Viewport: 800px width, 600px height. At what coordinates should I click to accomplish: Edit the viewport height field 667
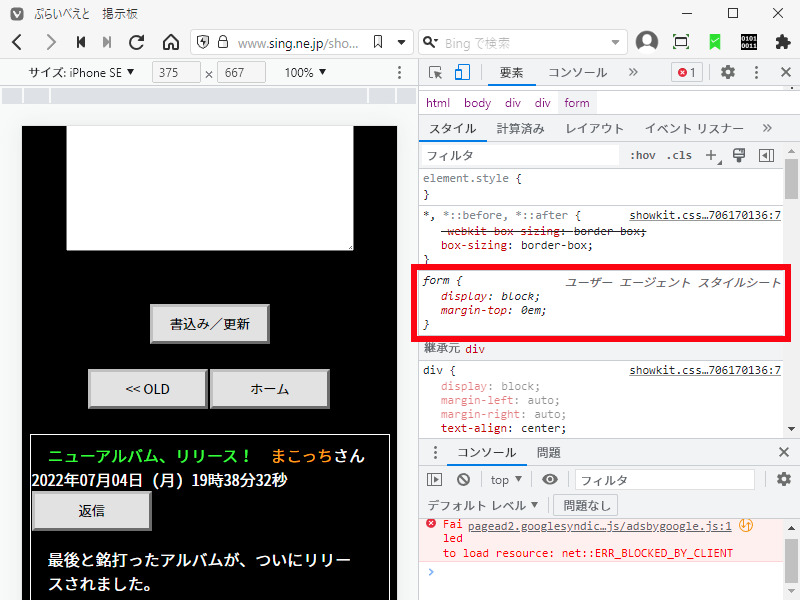click(241, 72)
